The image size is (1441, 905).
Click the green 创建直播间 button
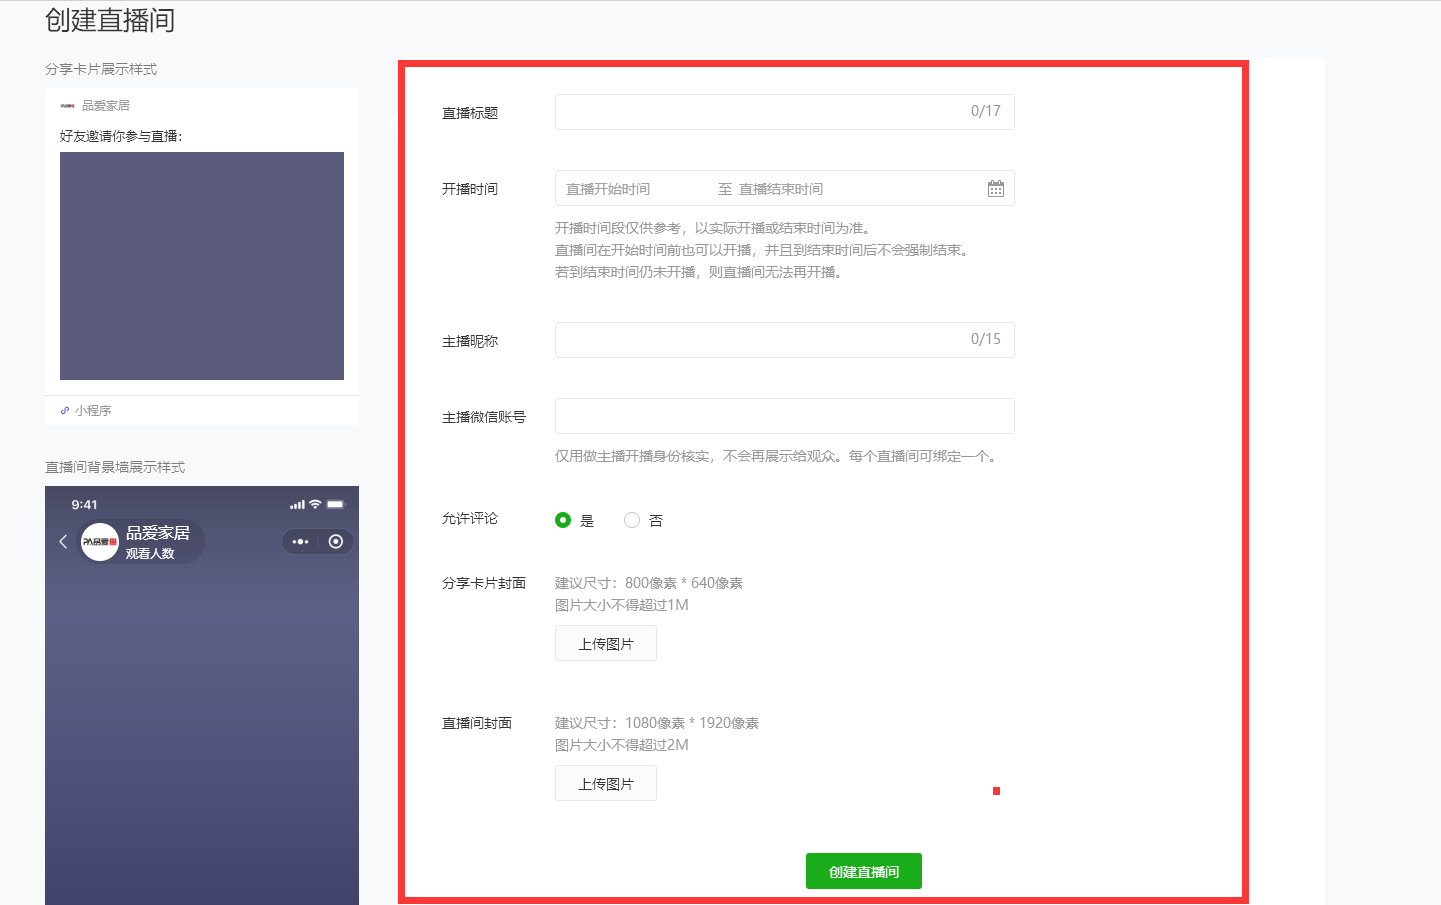coord(864,871)
